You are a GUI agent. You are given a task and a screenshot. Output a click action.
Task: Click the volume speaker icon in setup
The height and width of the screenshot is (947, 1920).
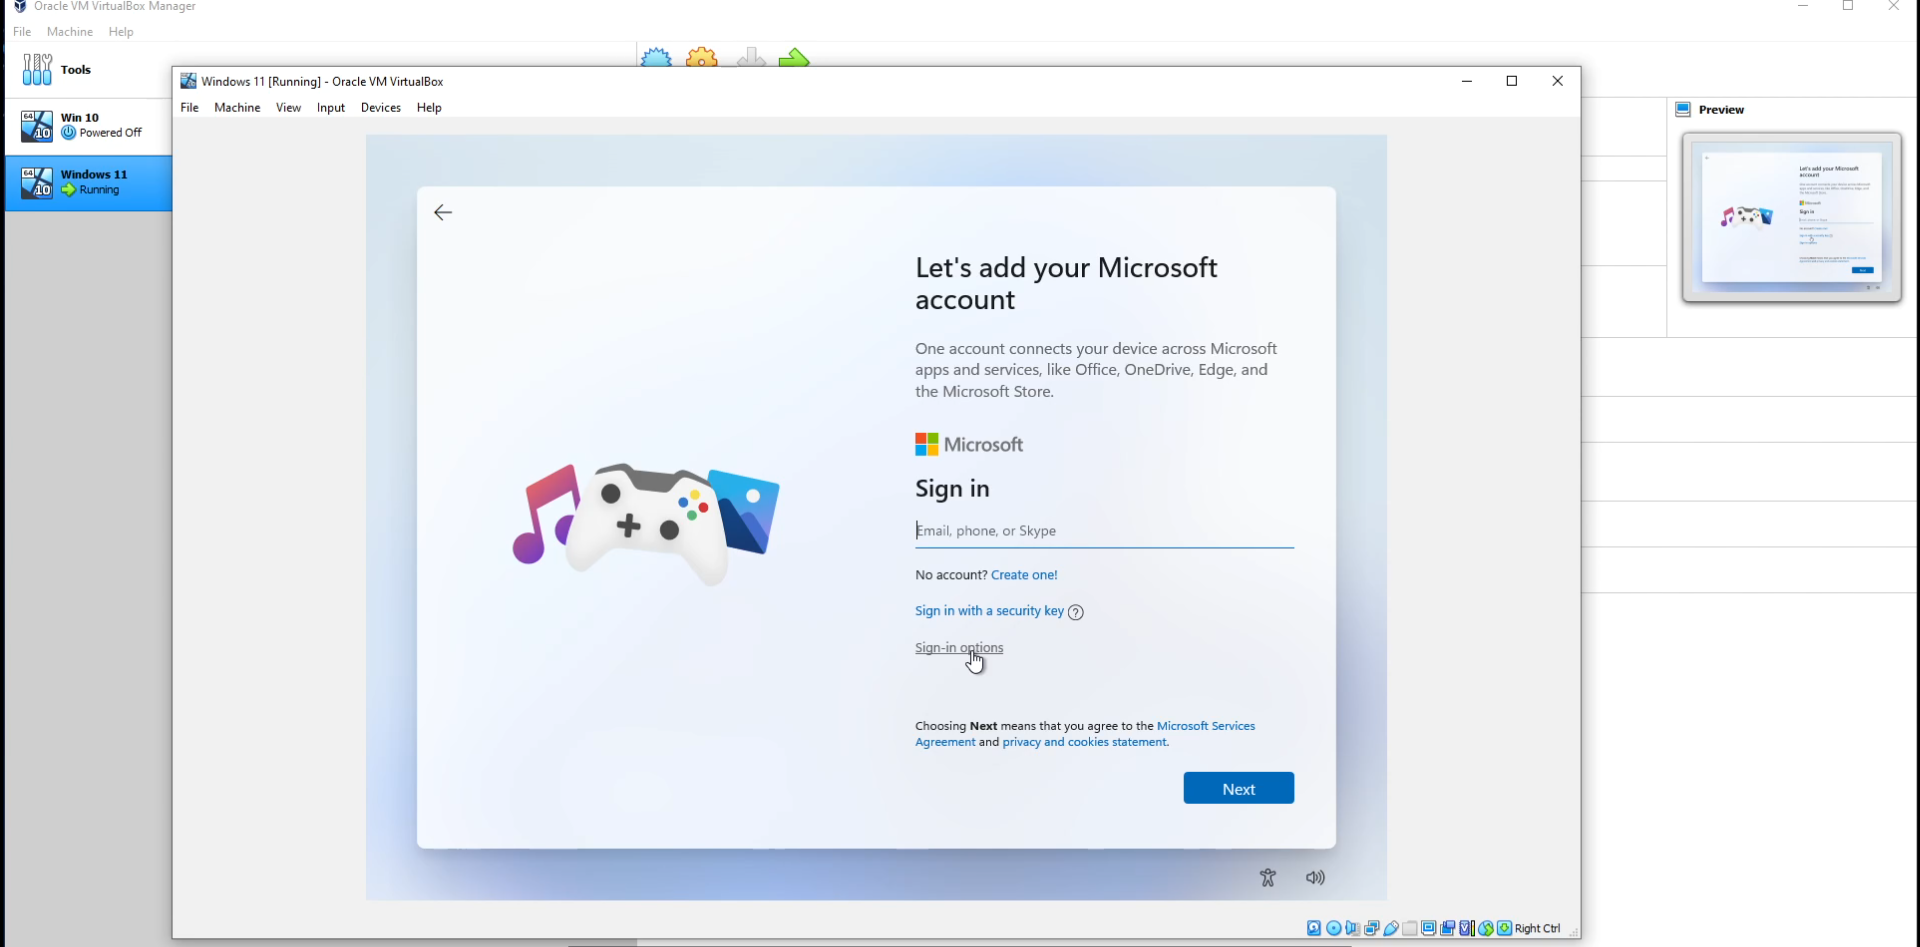click(1315, 878)
